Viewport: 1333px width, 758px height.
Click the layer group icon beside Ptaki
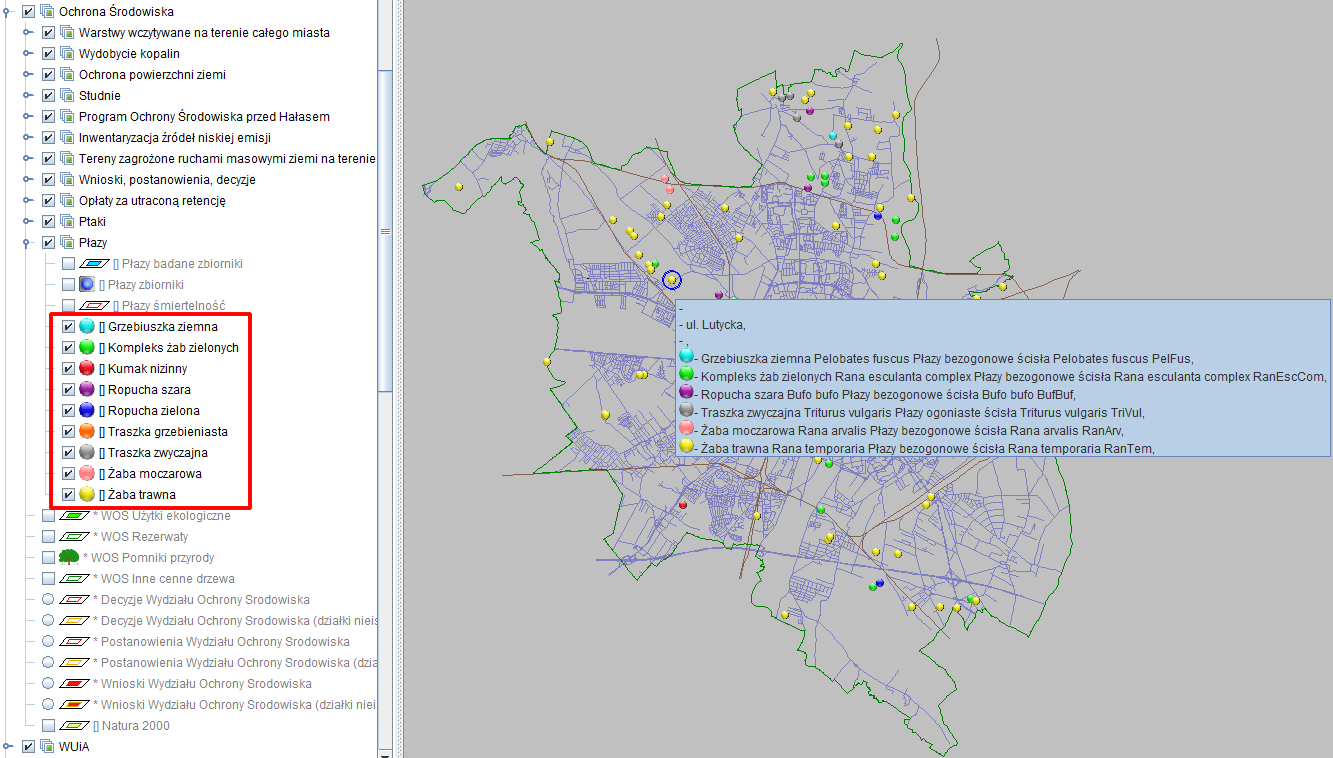tap(67, 221)
